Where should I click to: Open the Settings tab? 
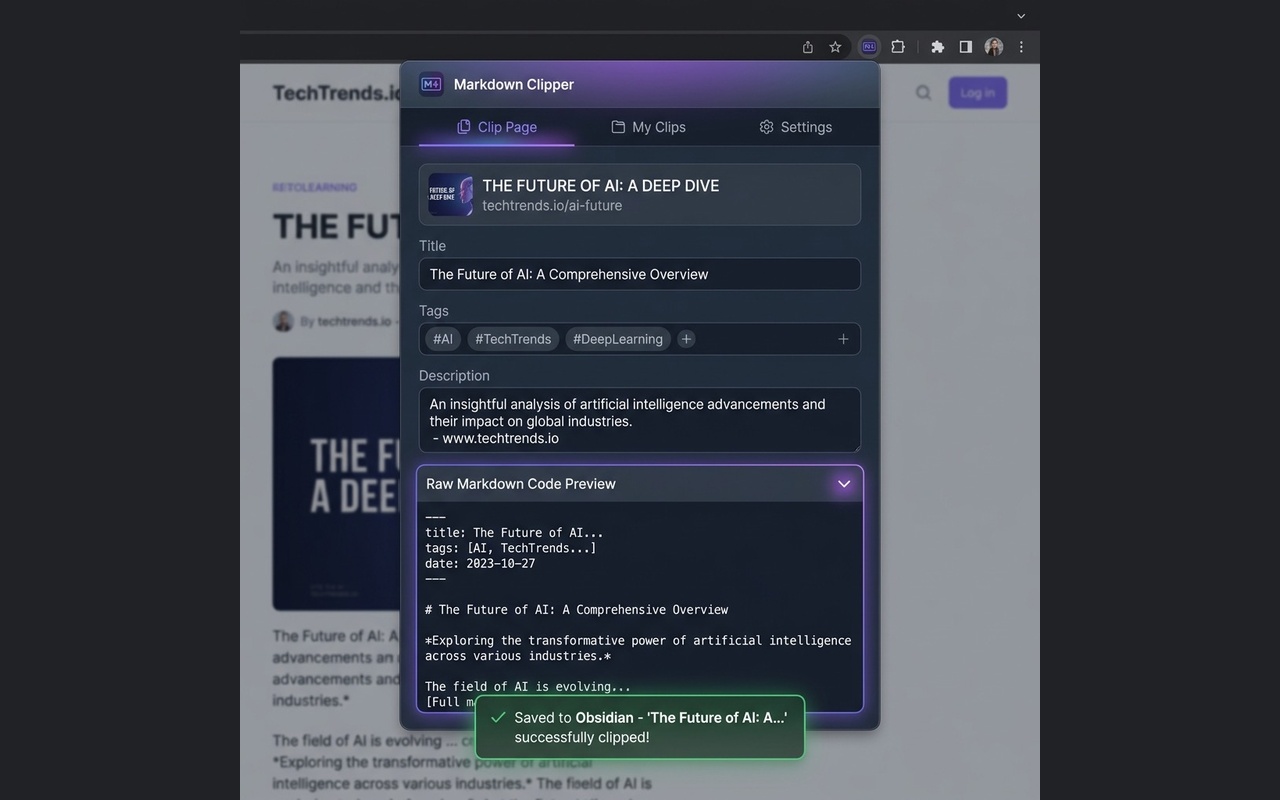795,127
